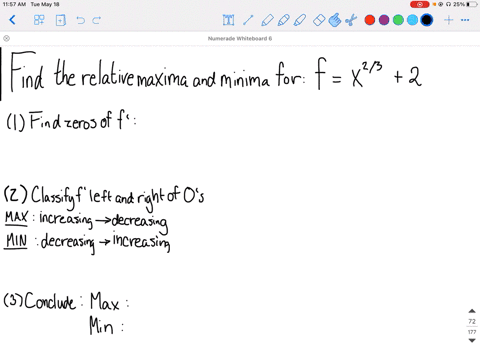Open the page thumbnails grid view
This screenshot has width=480, height=360.
pyautogui.click(x=39, y=20)
